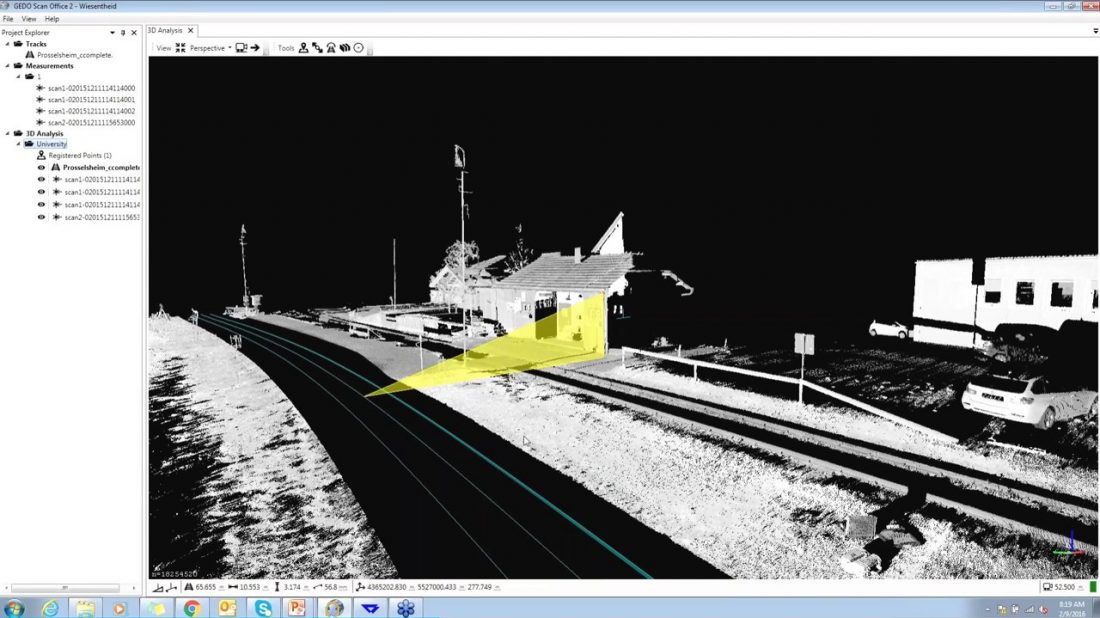Click the Registered Points icon under University

coord(43,155)
